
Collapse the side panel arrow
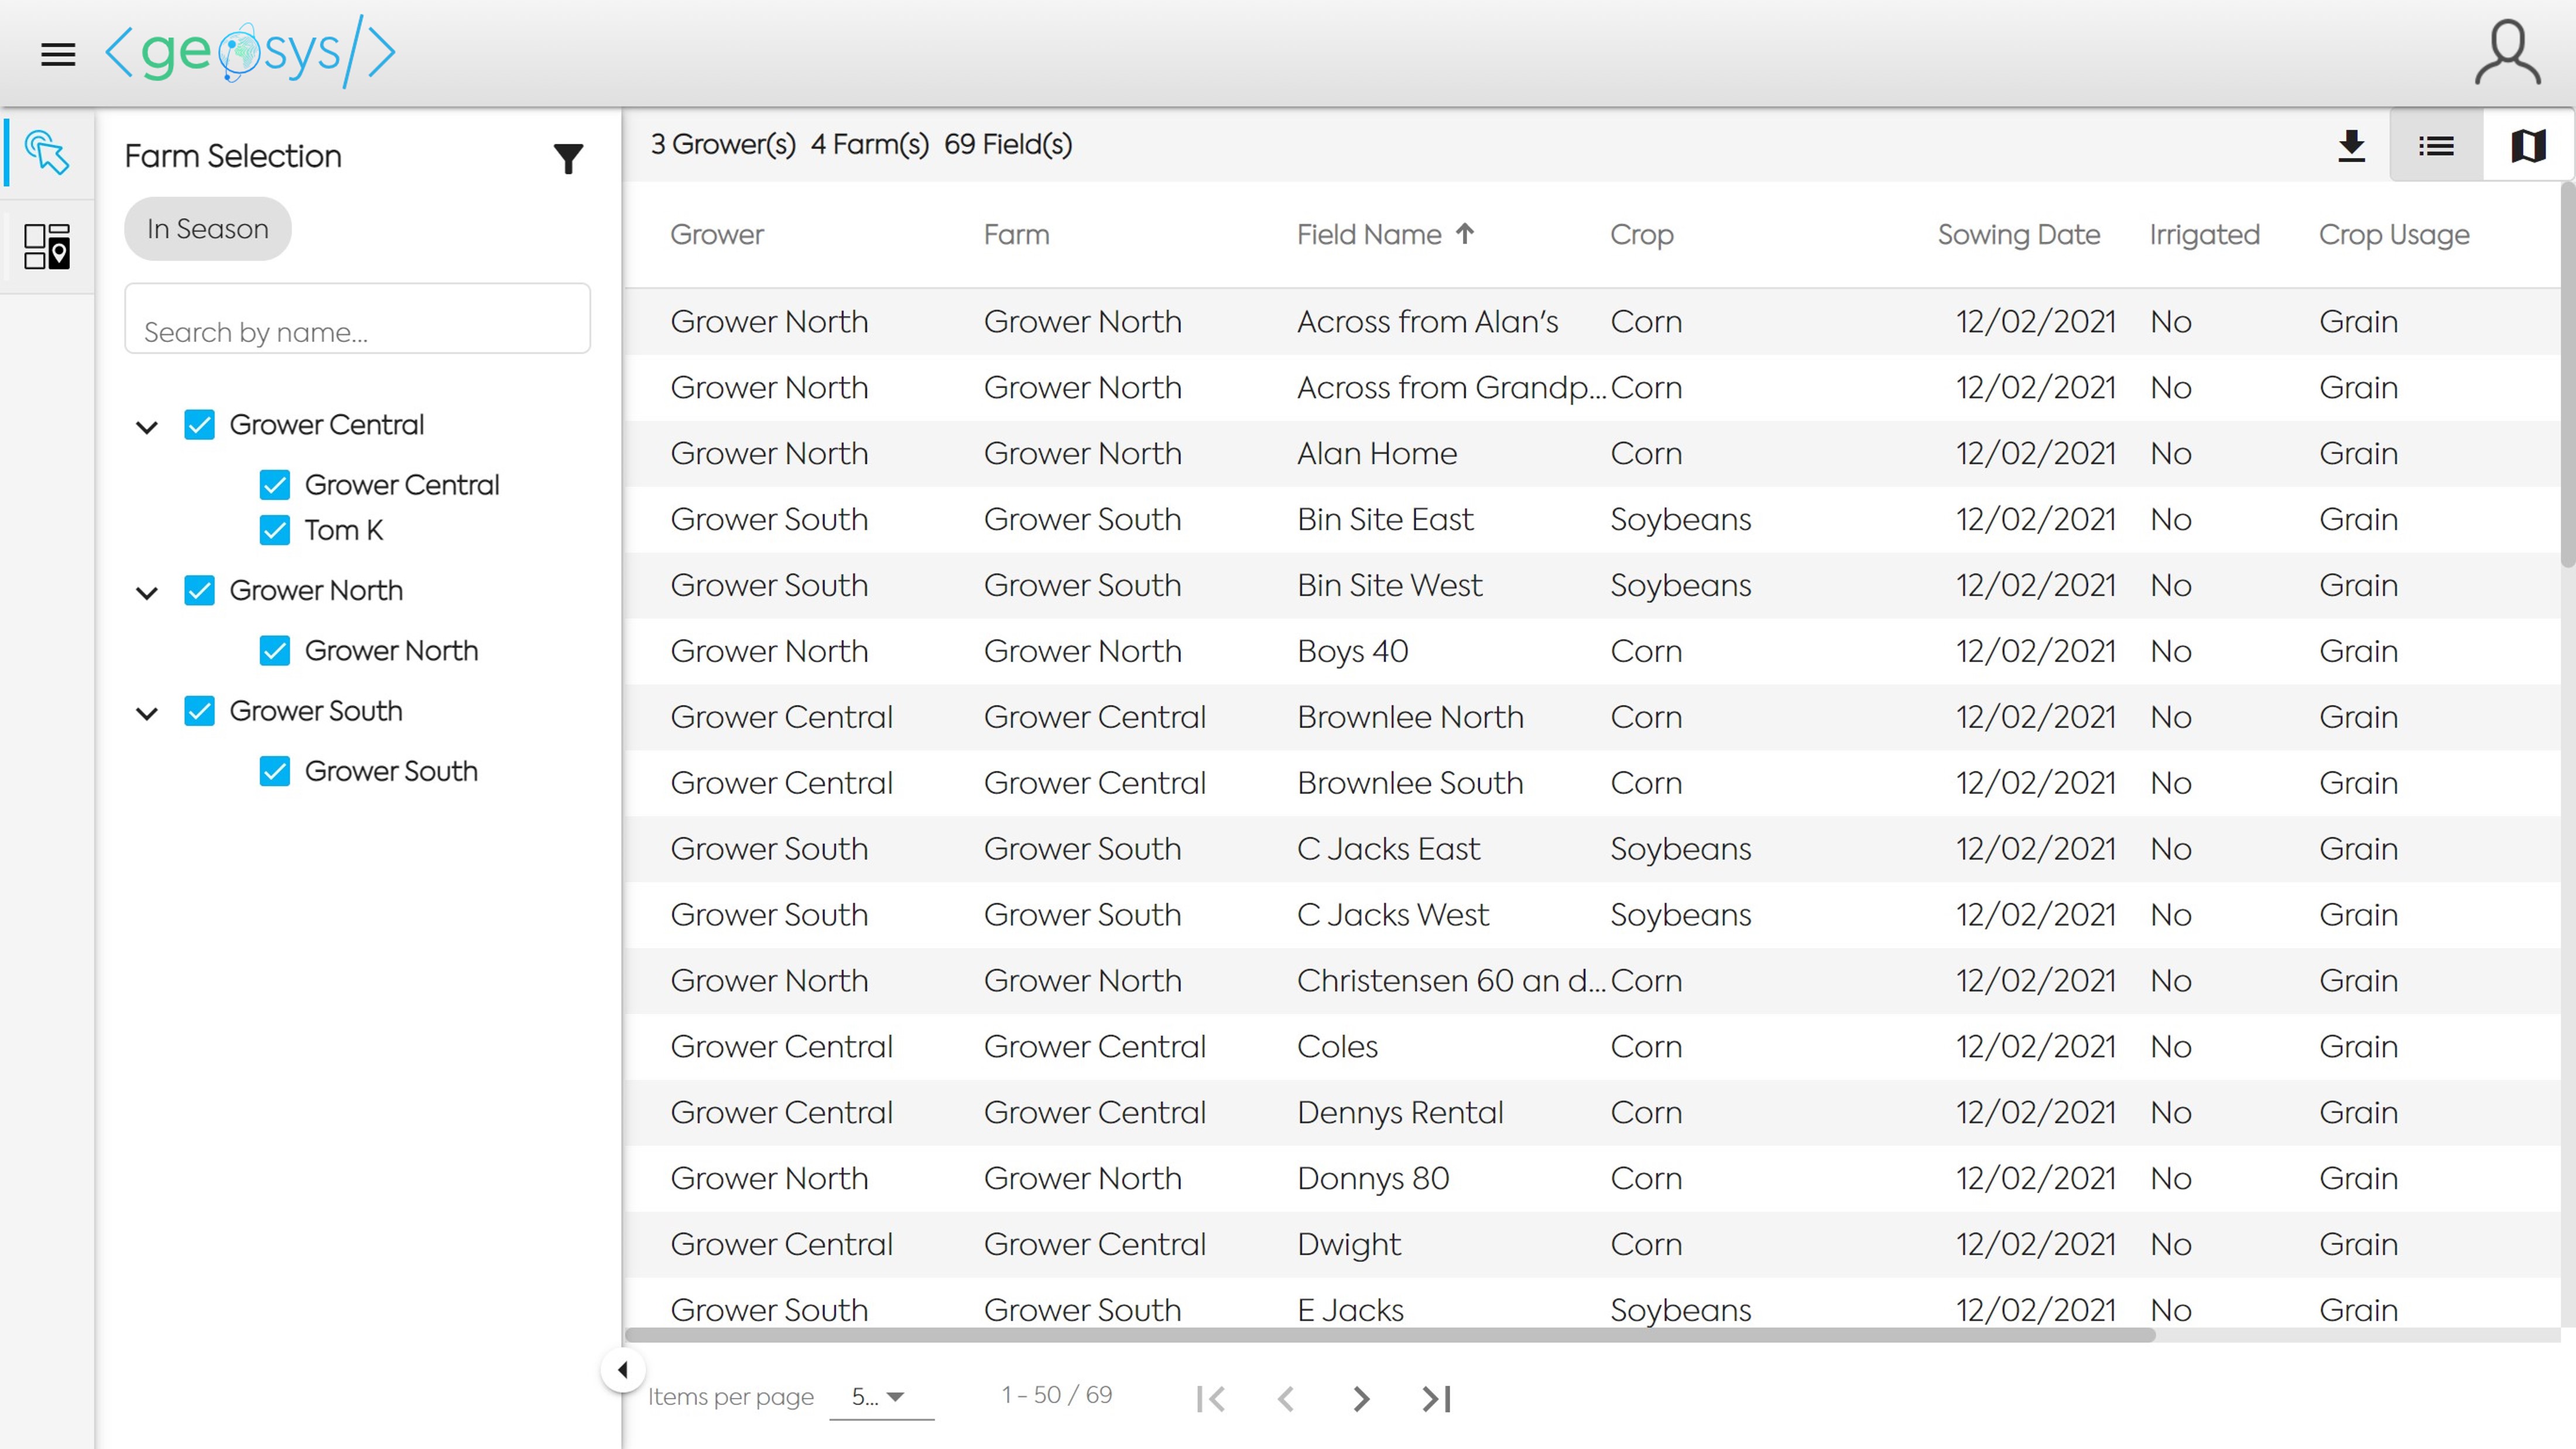click(622, 1370)
